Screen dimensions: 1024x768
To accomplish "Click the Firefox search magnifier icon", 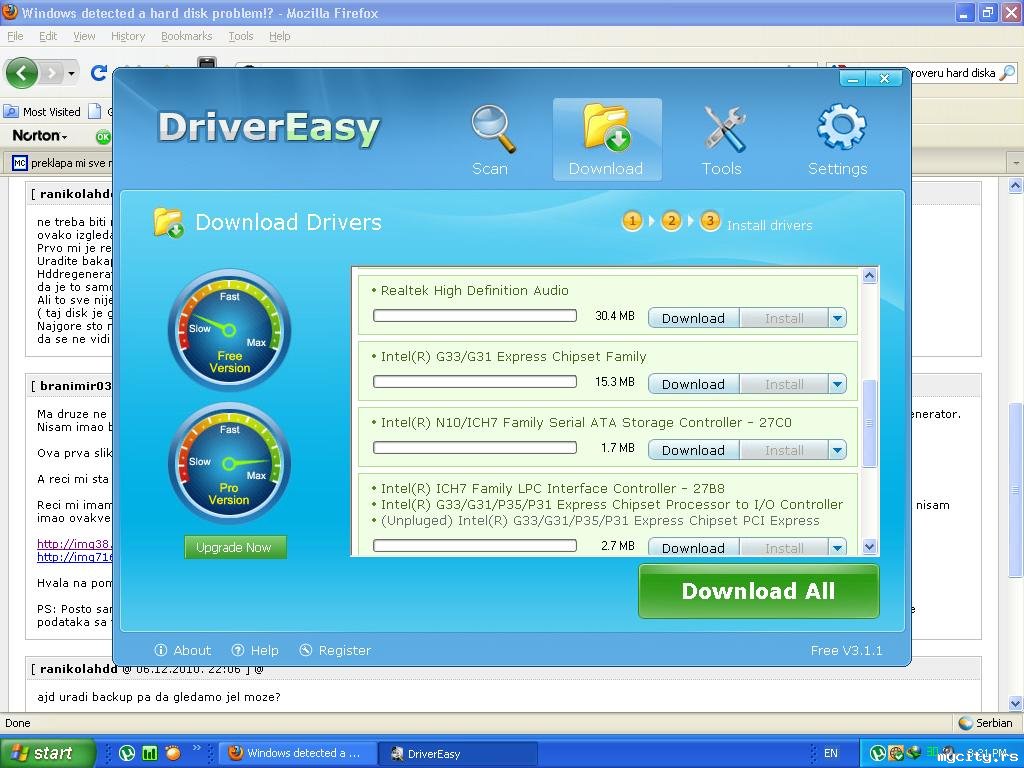I will click(x=1008, y=72).
